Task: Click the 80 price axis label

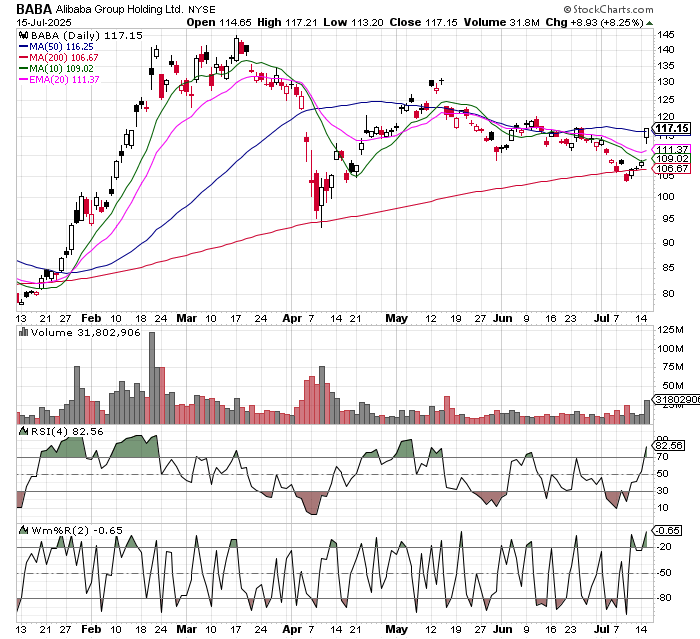Action: [668, 294]
